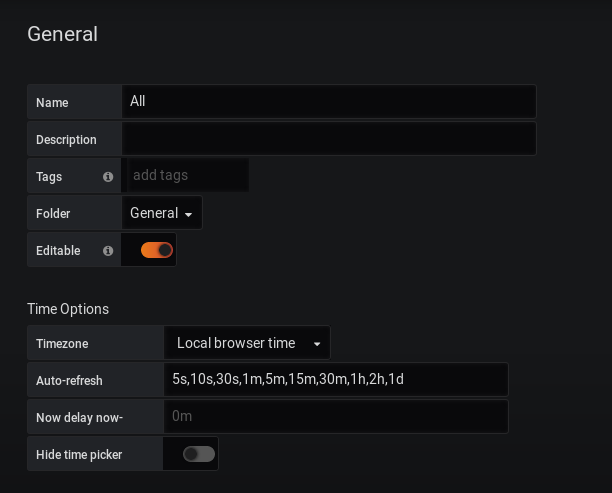Select the Auto-refresh intervals field
Viewport: 612px width, 493px height.
point(336,380)
